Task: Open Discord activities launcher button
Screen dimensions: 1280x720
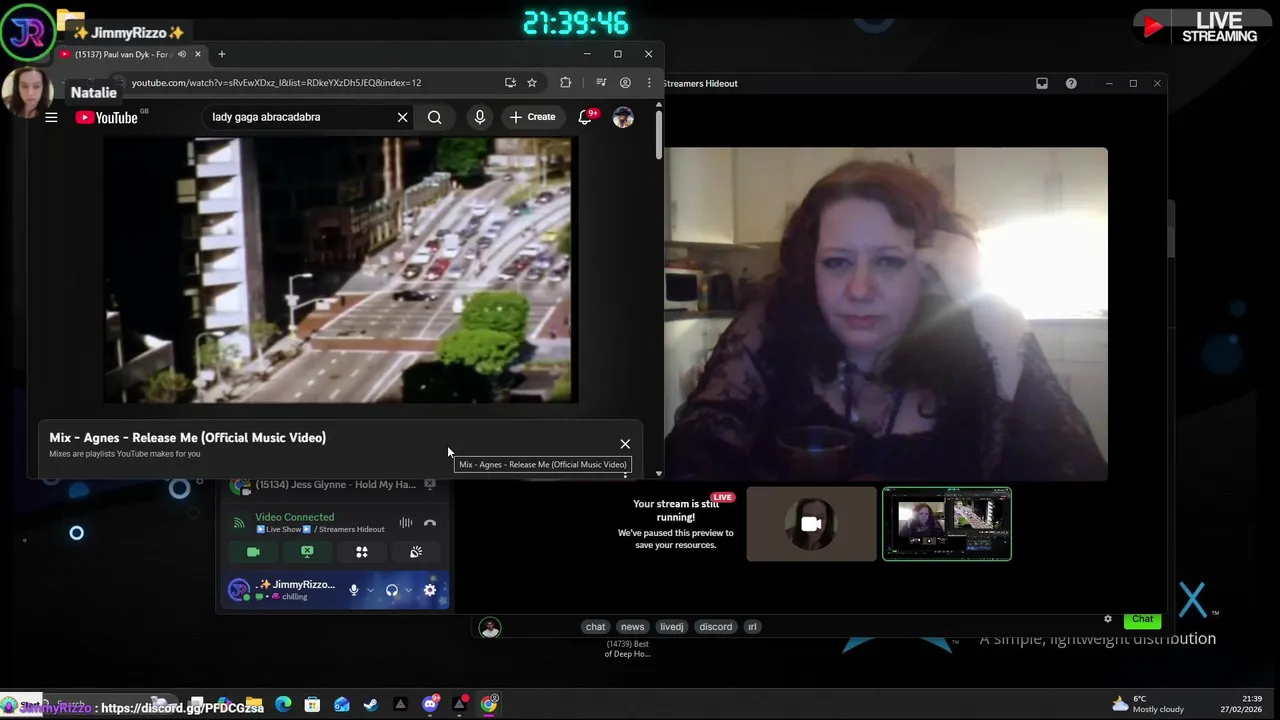Action: click(362, 551)
